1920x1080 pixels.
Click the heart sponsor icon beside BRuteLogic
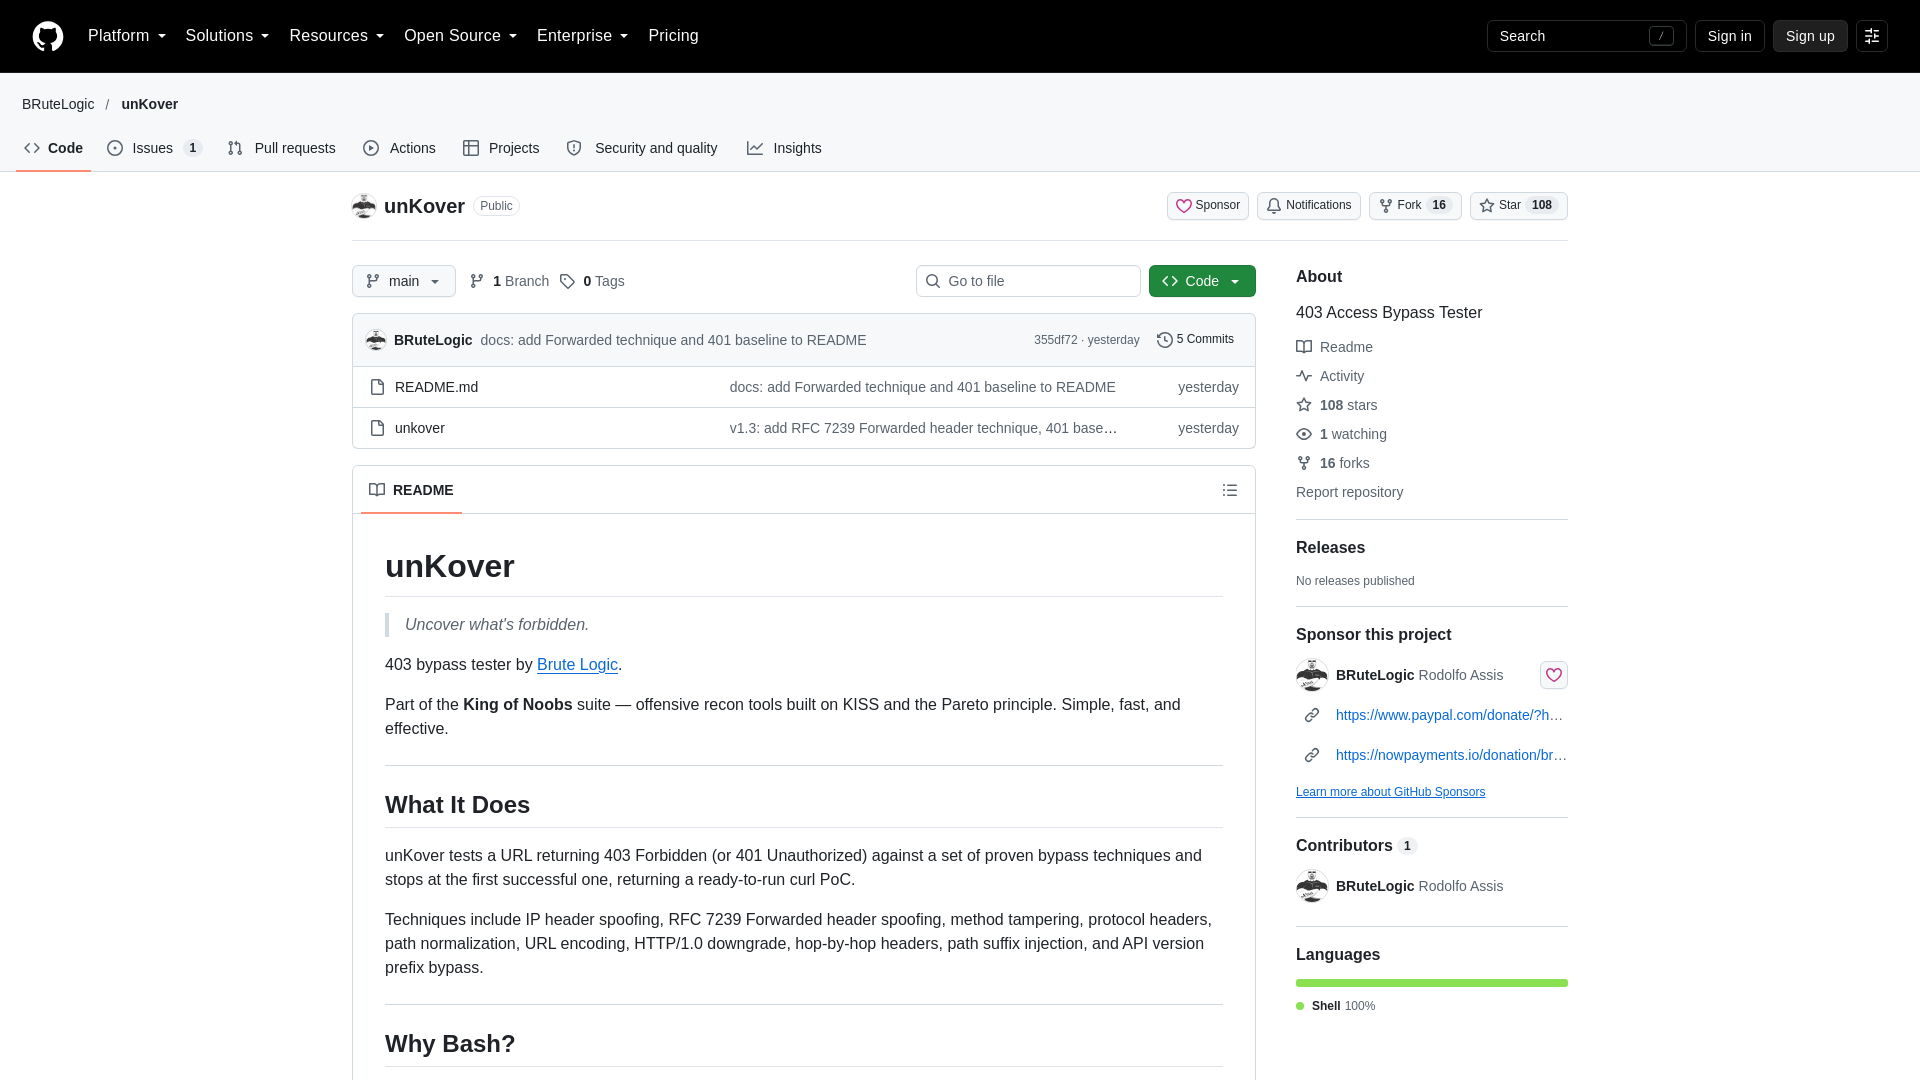point(1554,675)
